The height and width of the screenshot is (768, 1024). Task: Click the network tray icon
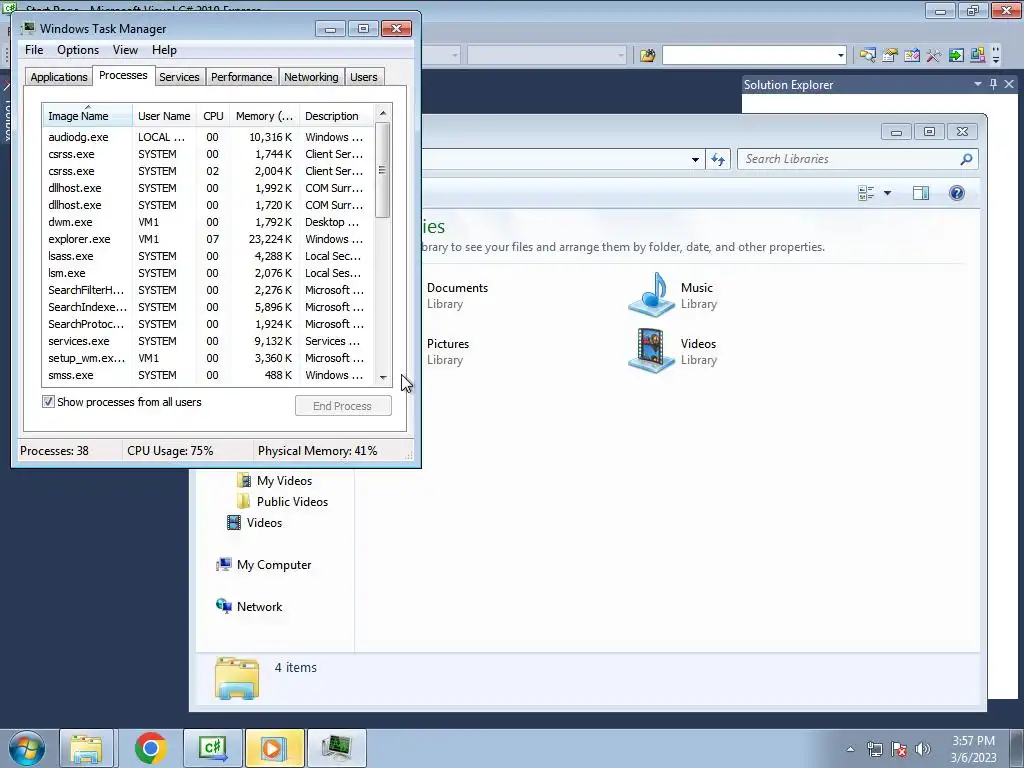tap(874, 749)
